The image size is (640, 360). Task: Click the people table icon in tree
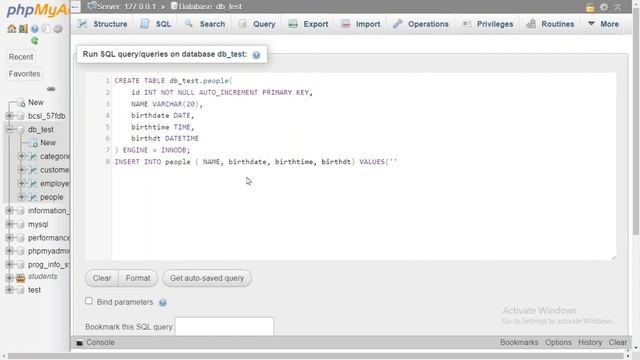(33, 197)
